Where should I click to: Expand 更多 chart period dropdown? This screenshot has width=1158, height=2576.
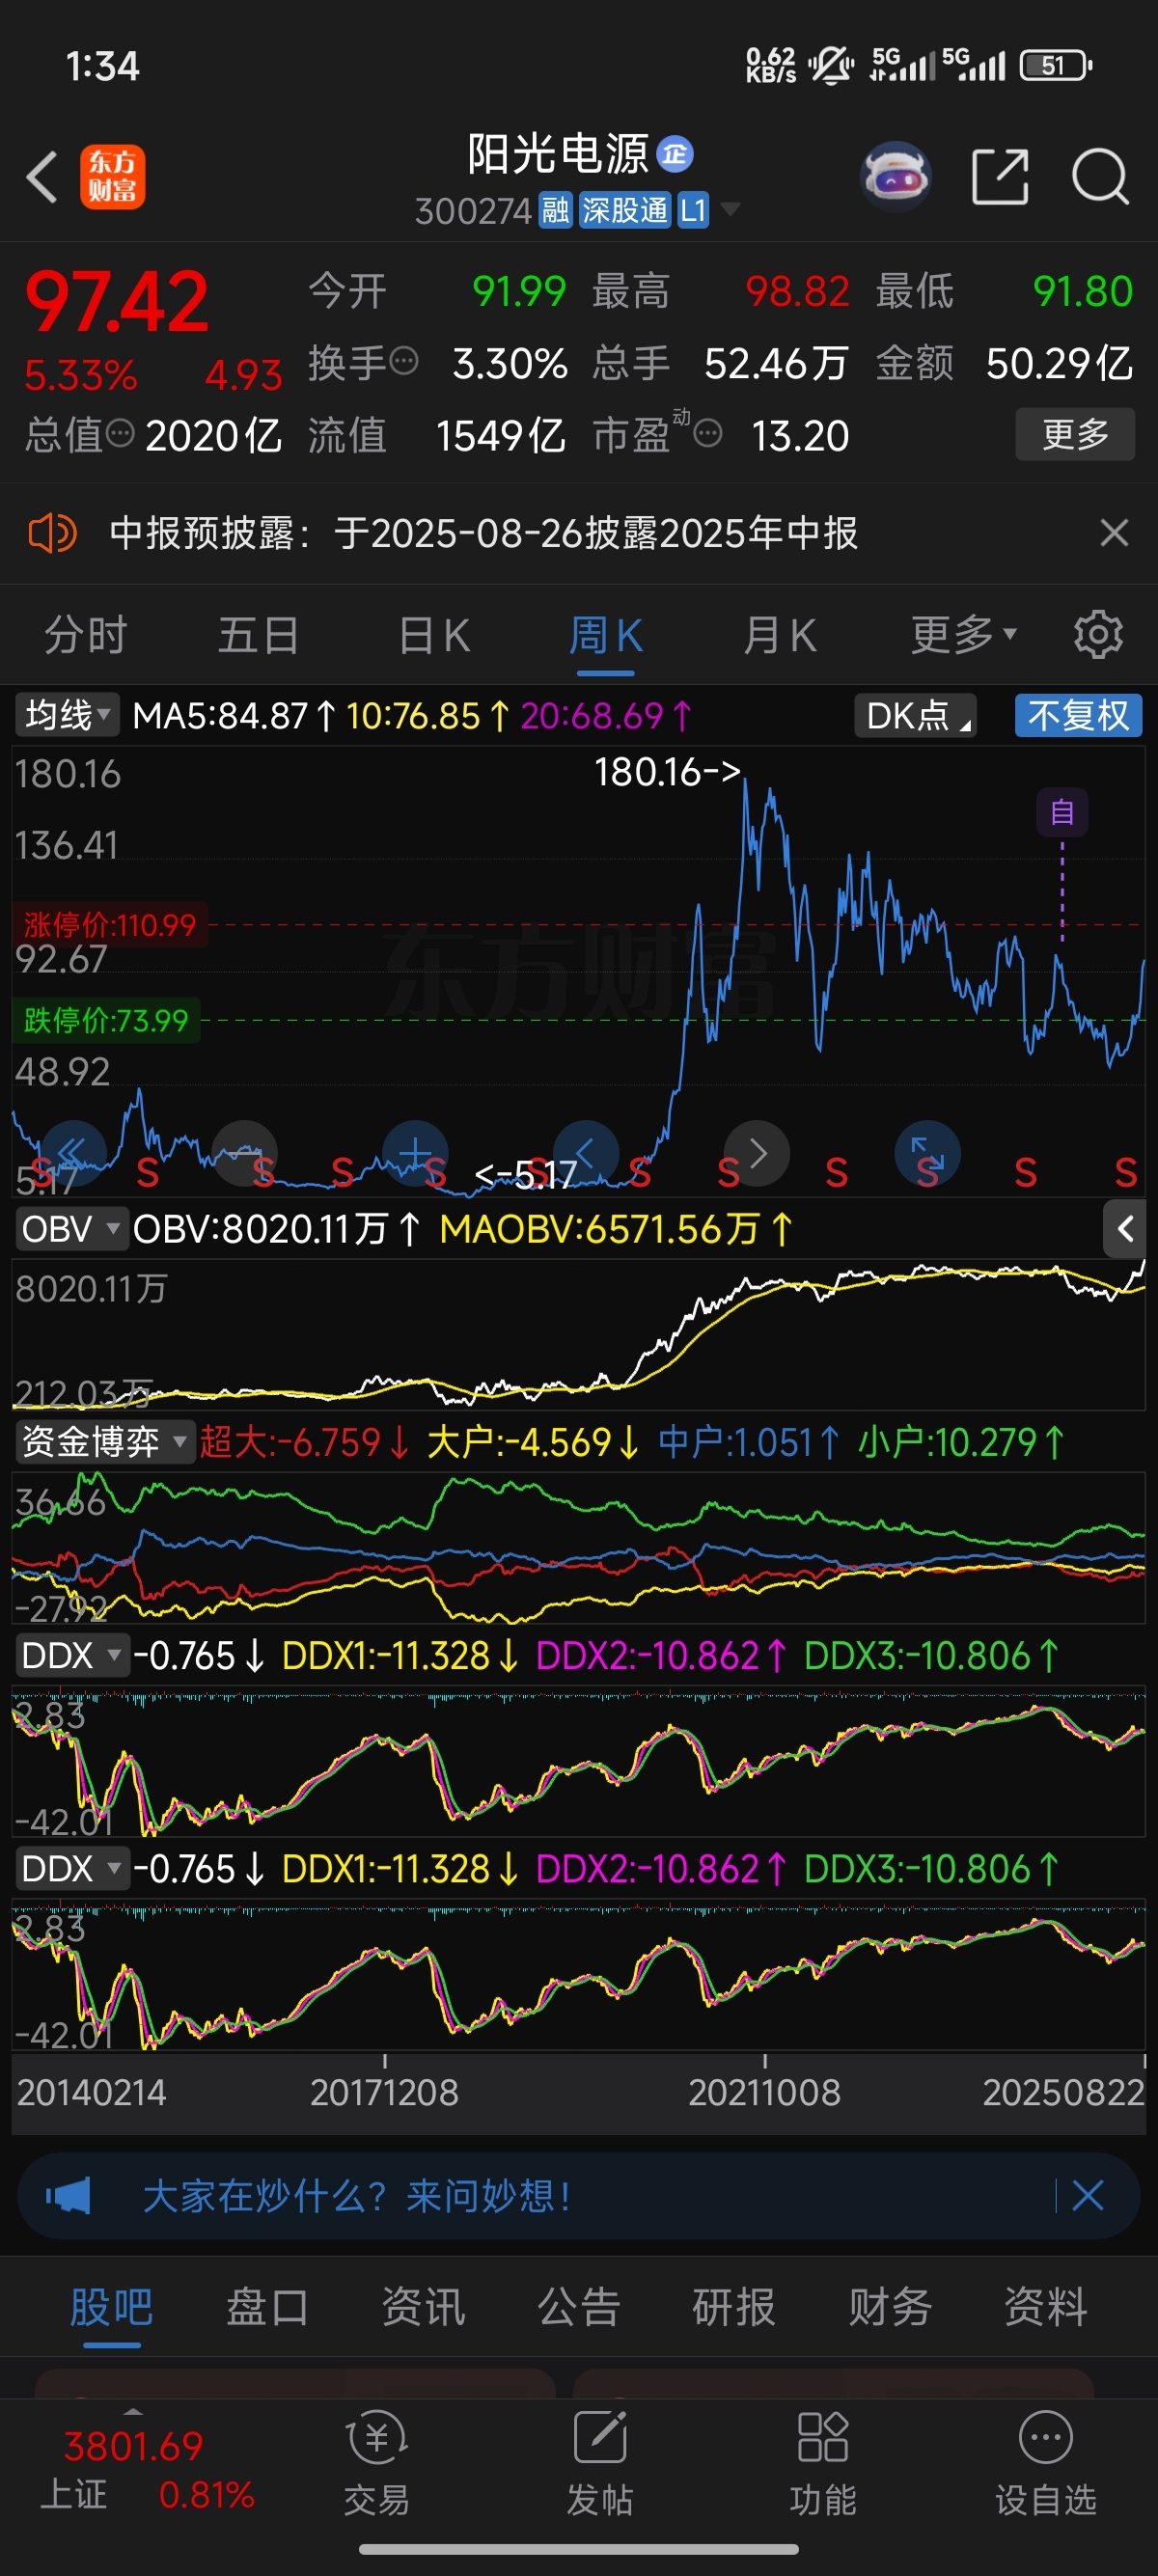964,634
